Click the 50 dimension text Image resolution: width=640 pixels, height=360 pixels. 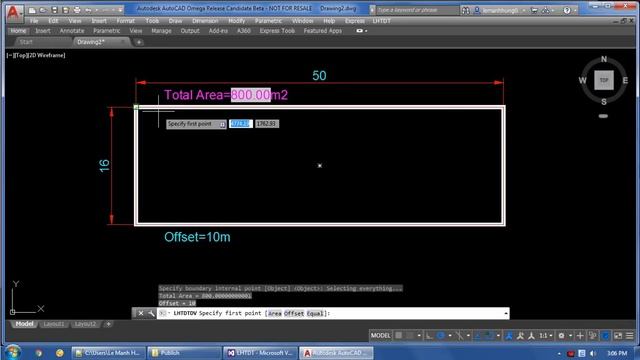[x=319, y=76]
